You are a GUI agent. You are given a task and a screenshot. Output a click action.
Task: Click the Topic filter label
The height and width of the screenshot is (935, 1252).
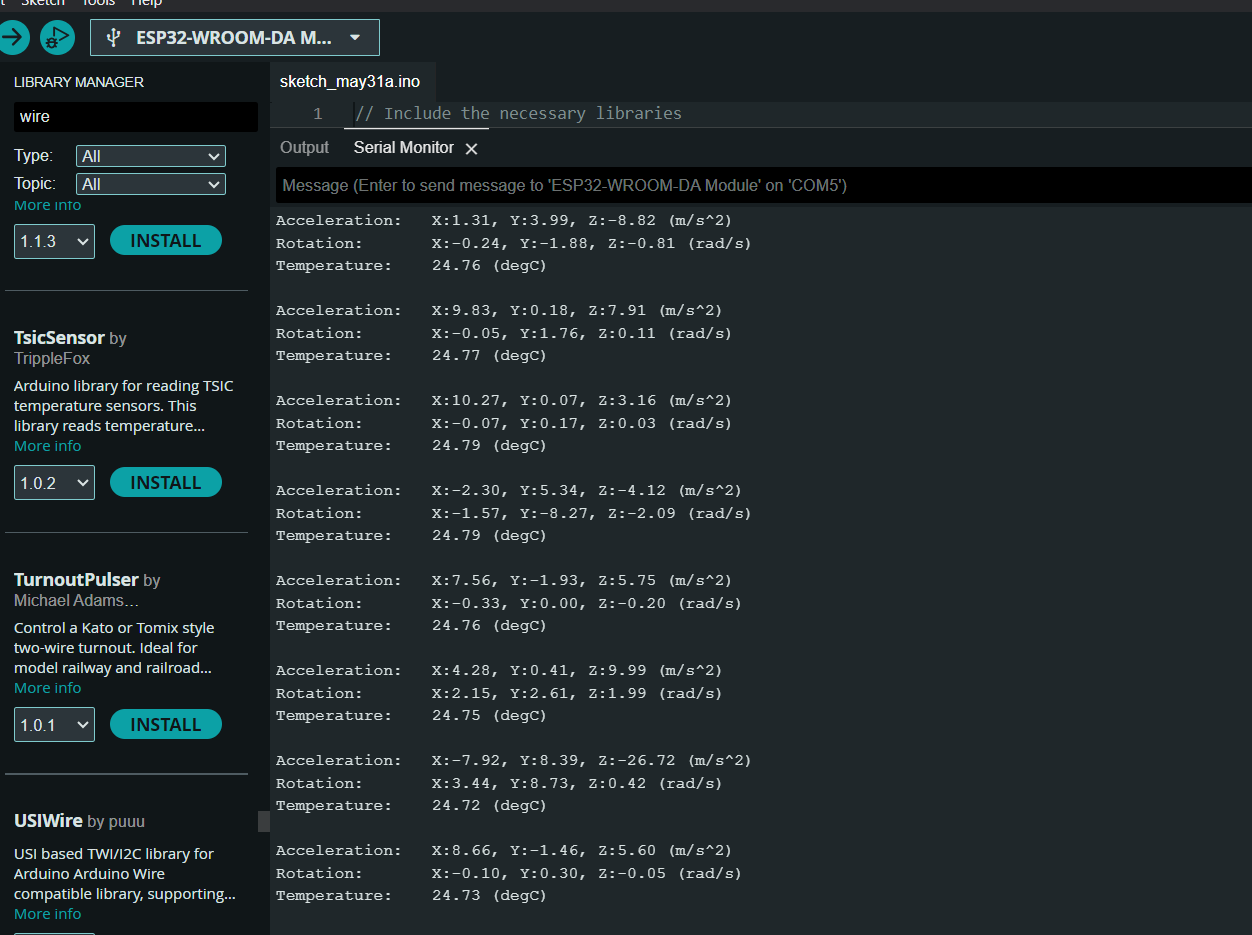35,184
